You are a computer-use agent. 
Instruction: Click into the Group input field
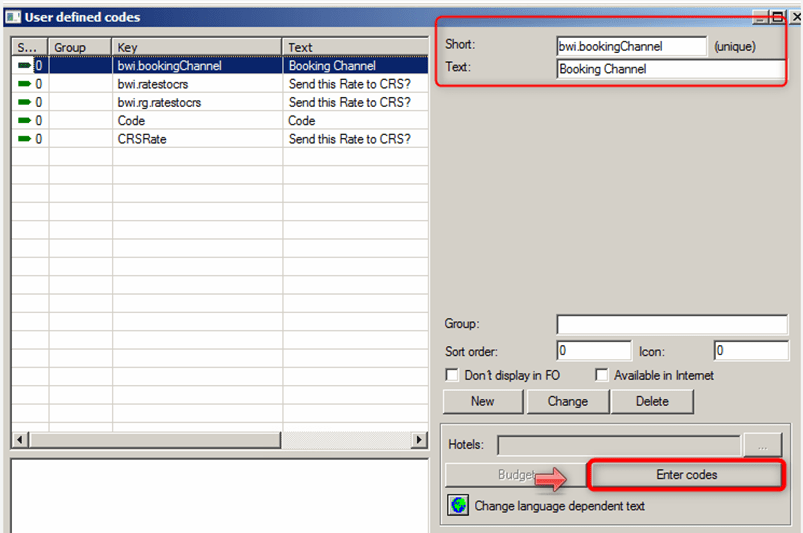pyautogui.click(x=672, y=324)
